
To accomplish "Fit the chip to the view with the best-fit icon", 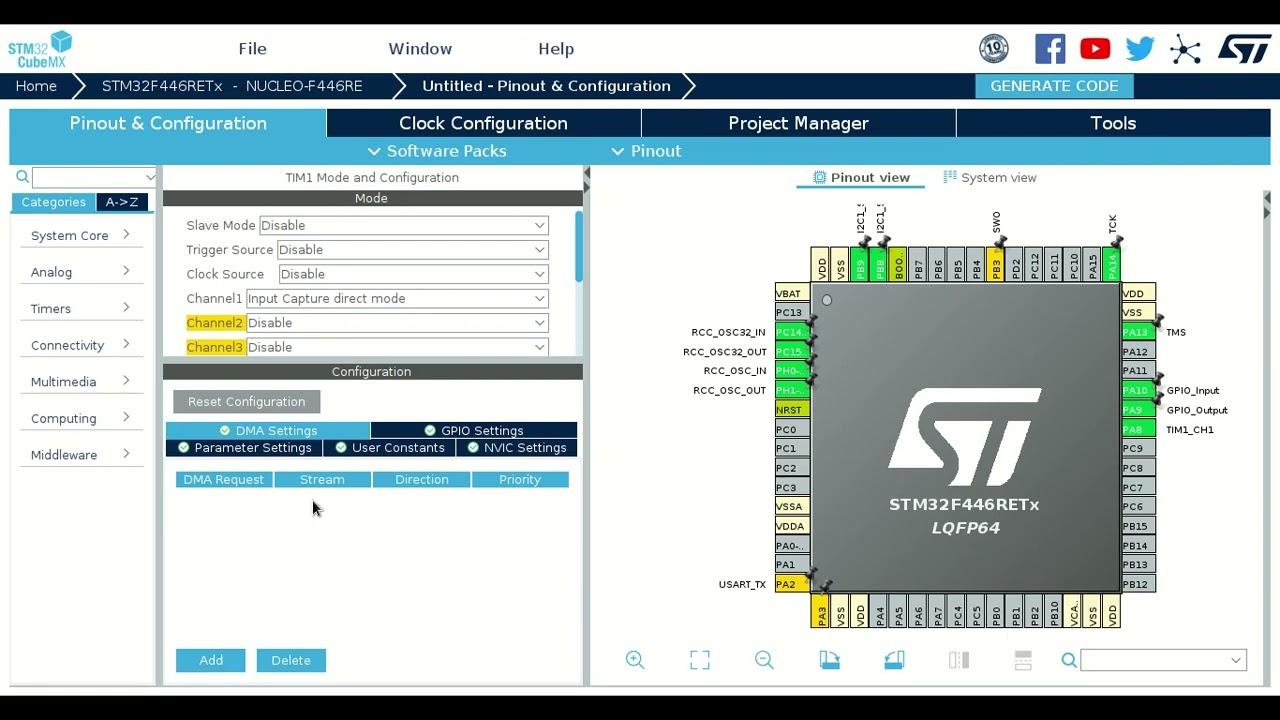I will 700,660.
